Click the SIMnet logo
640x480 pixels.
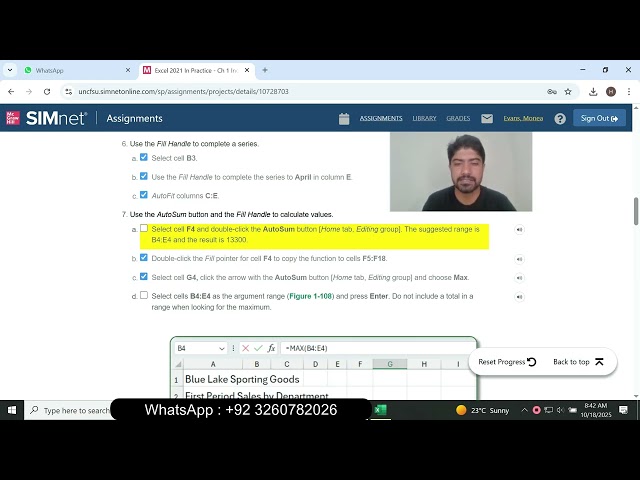point(56,118)
